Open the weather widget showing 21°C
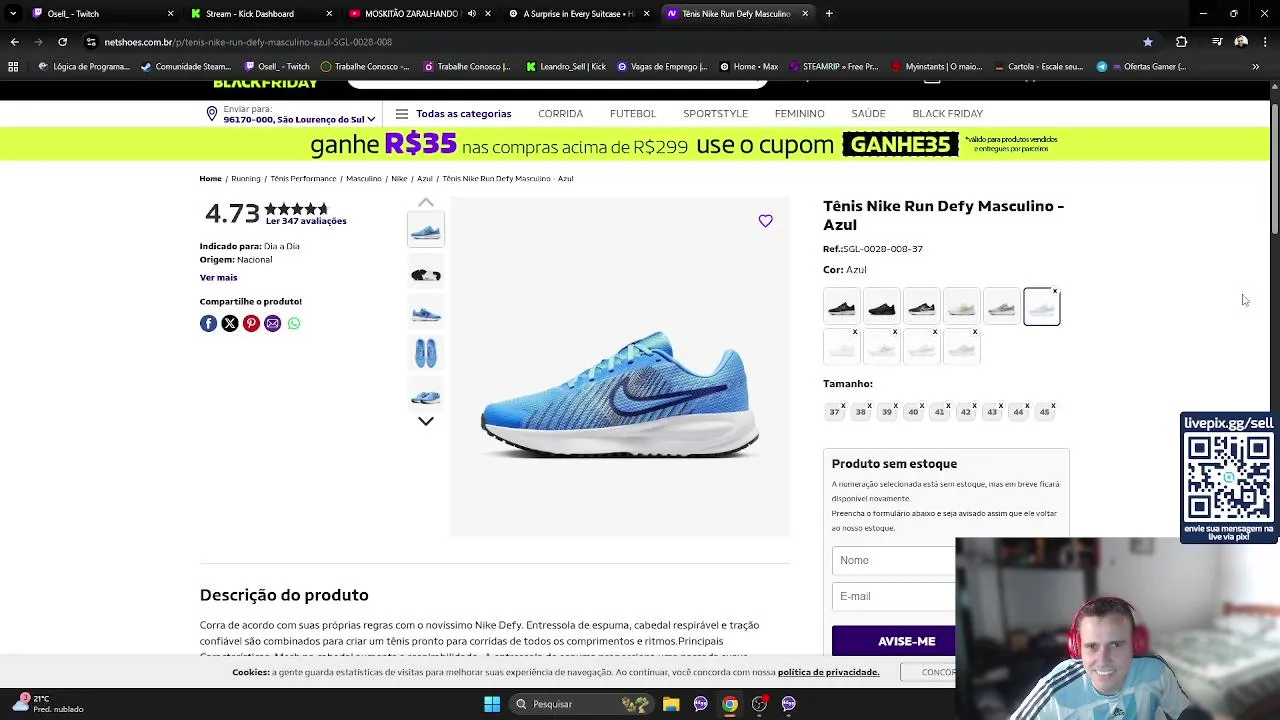 pyautogui.click(x=48, y=704)
